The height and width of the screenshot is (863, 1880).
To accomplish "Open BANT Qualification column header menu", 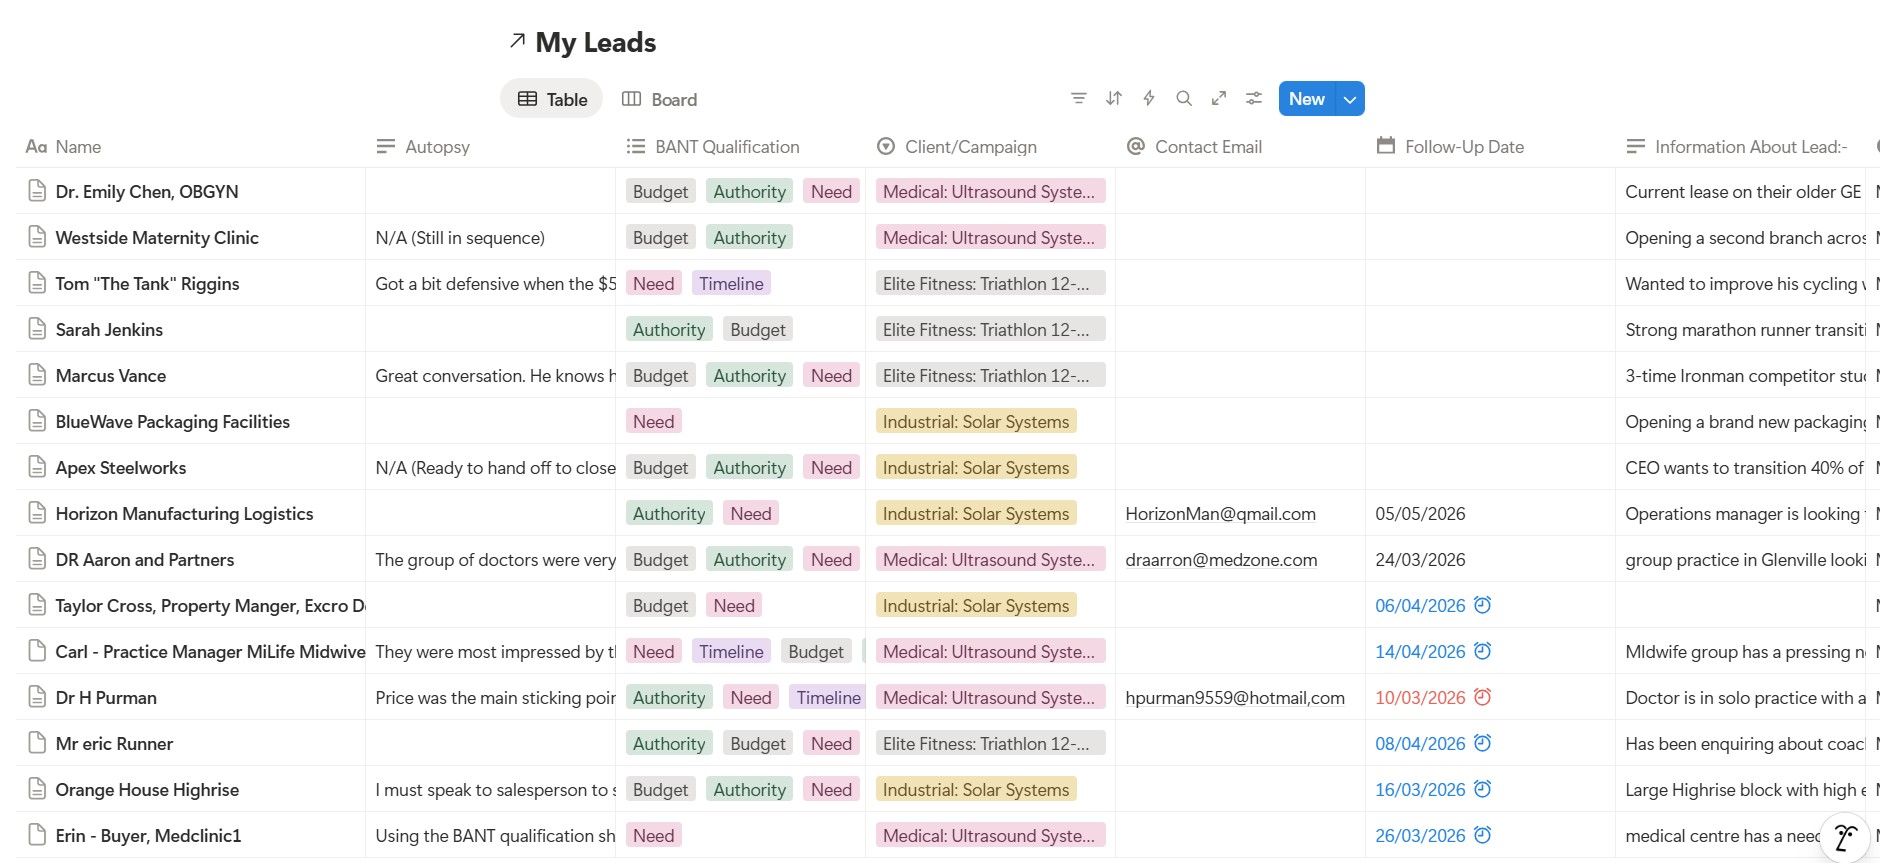I will [741, 147].
